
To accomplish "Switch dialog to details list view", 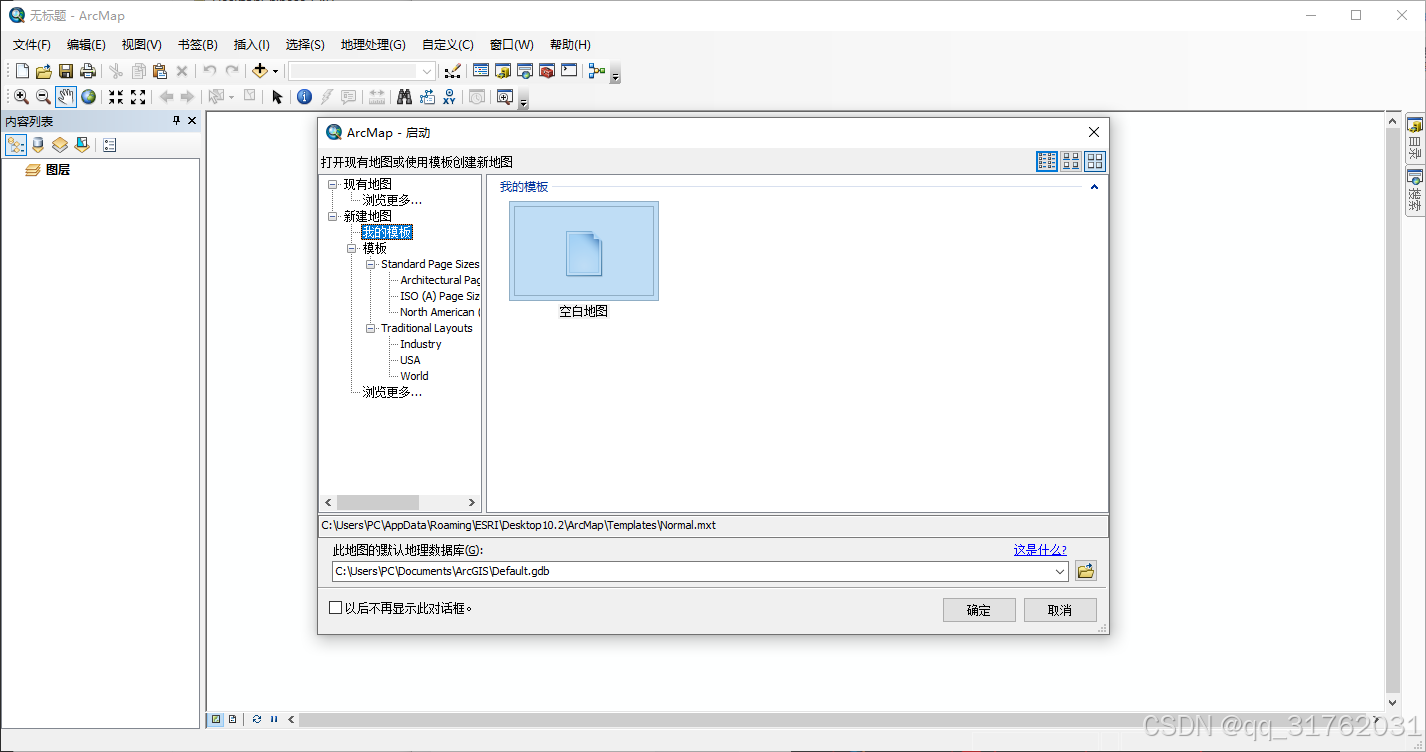I will pyautogui.click(x=1047, y=161).
